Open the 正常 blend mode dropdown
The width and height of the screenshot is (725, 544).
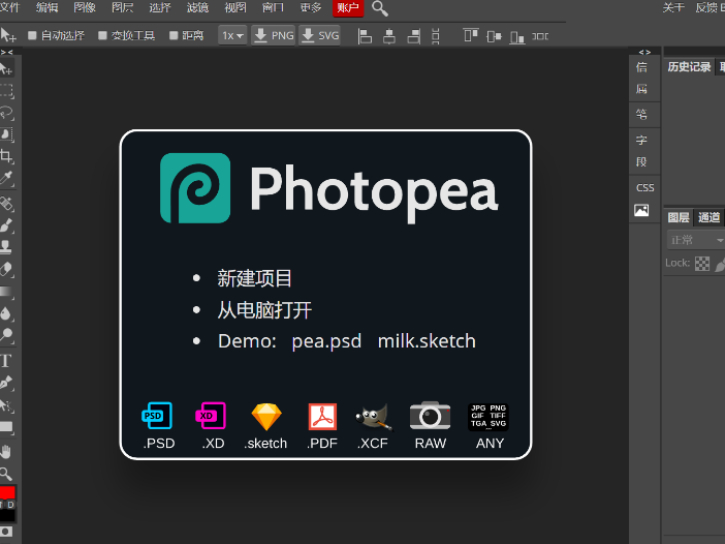(x=696, y=240)
